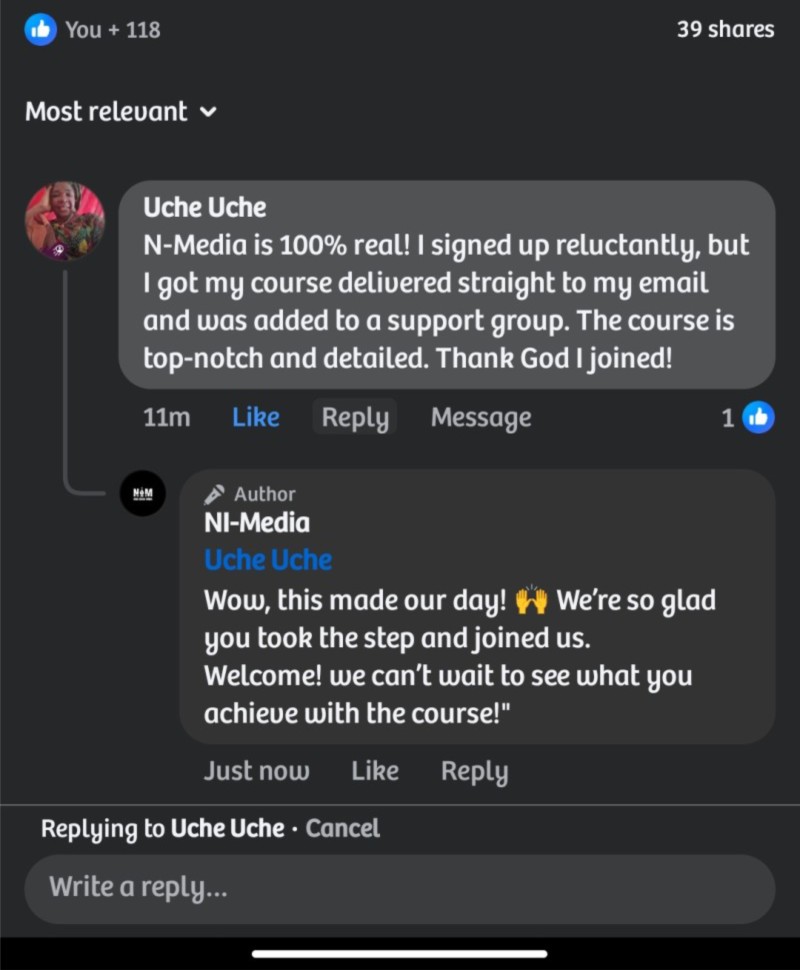Reply to NI-Media's comment
The width and height of the screenshot is (800, 970).
tap(475, 771)
